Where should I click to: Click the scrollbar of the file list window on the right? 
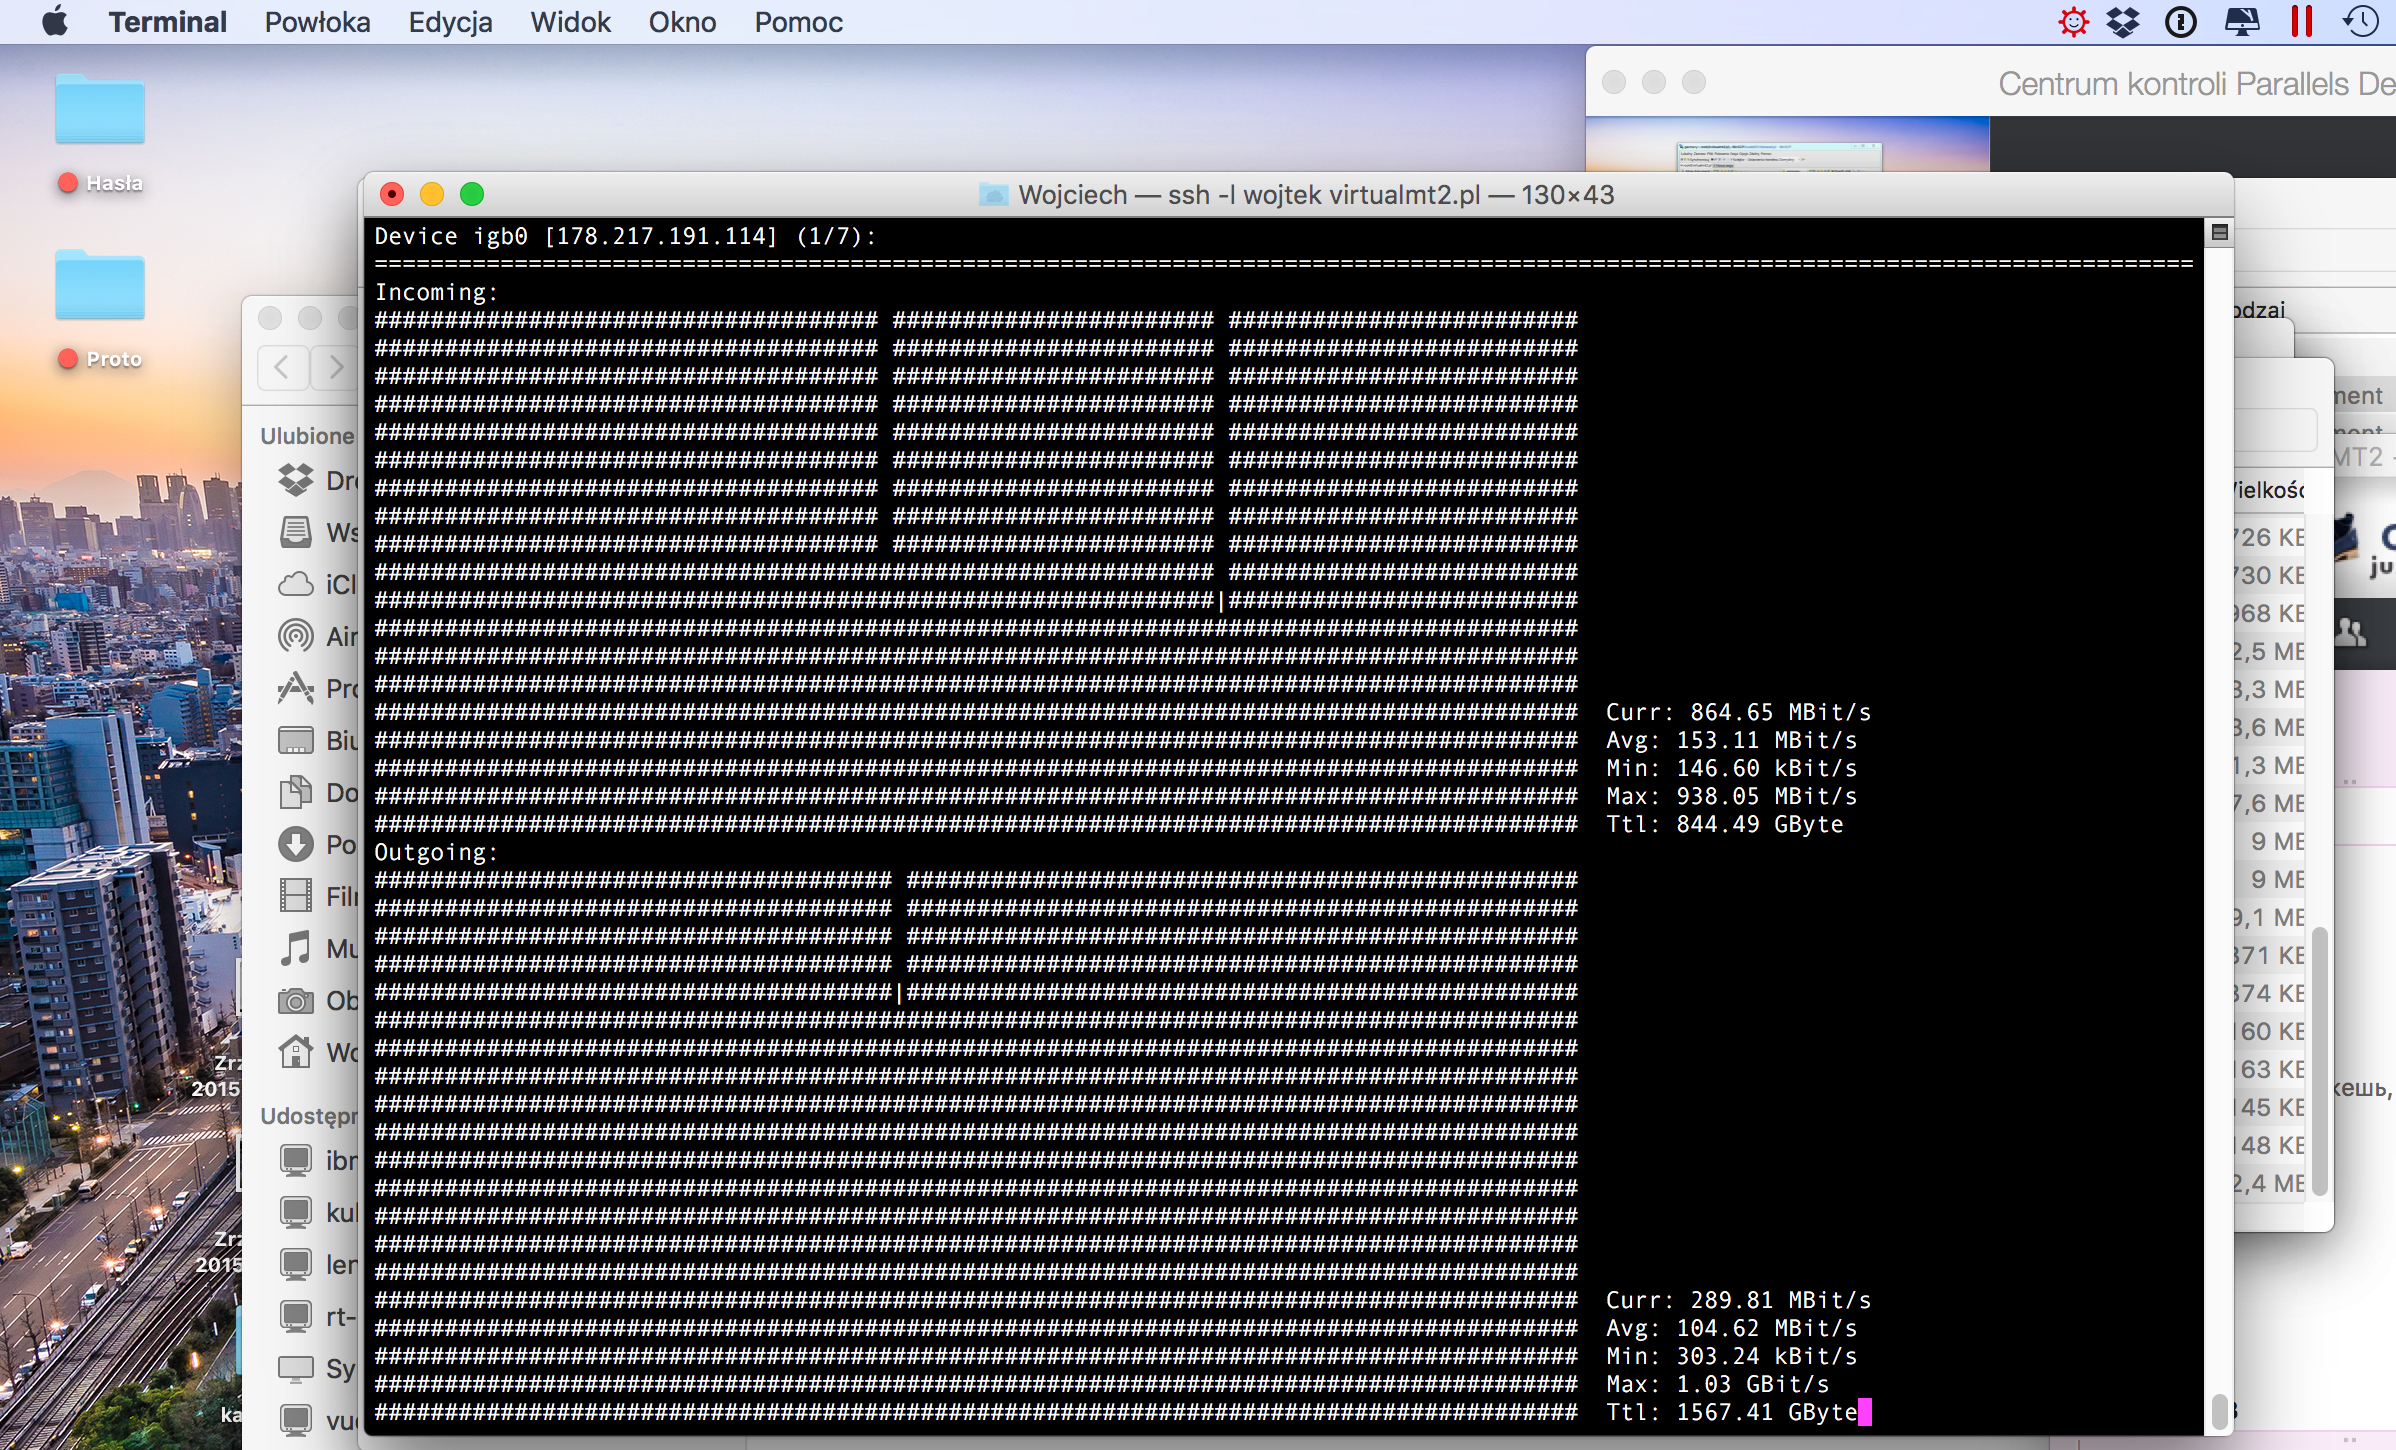pos(2320,1060)
